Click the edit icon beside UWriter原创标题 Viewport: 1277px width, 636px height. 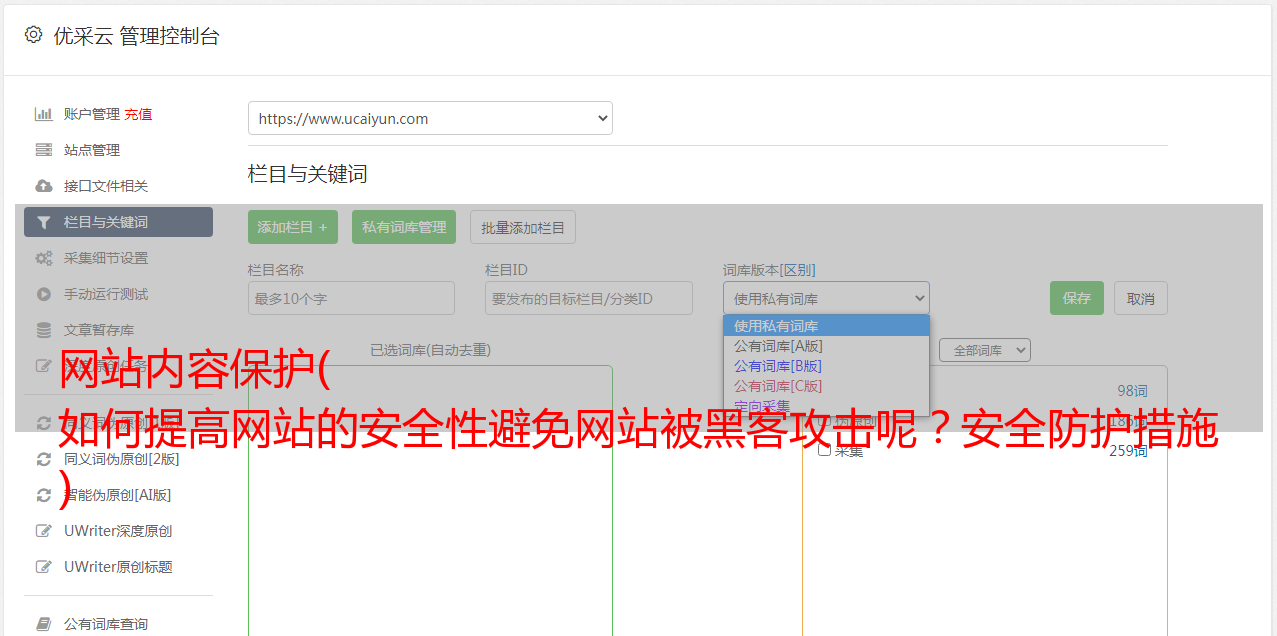click(44, 567)
